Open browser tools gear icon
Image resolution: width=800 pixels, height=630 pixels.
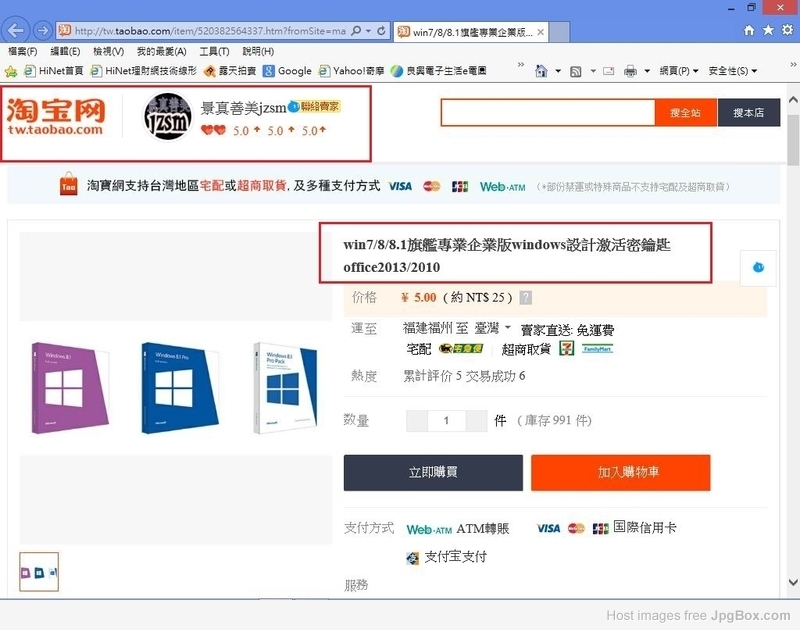coord(787,30)
